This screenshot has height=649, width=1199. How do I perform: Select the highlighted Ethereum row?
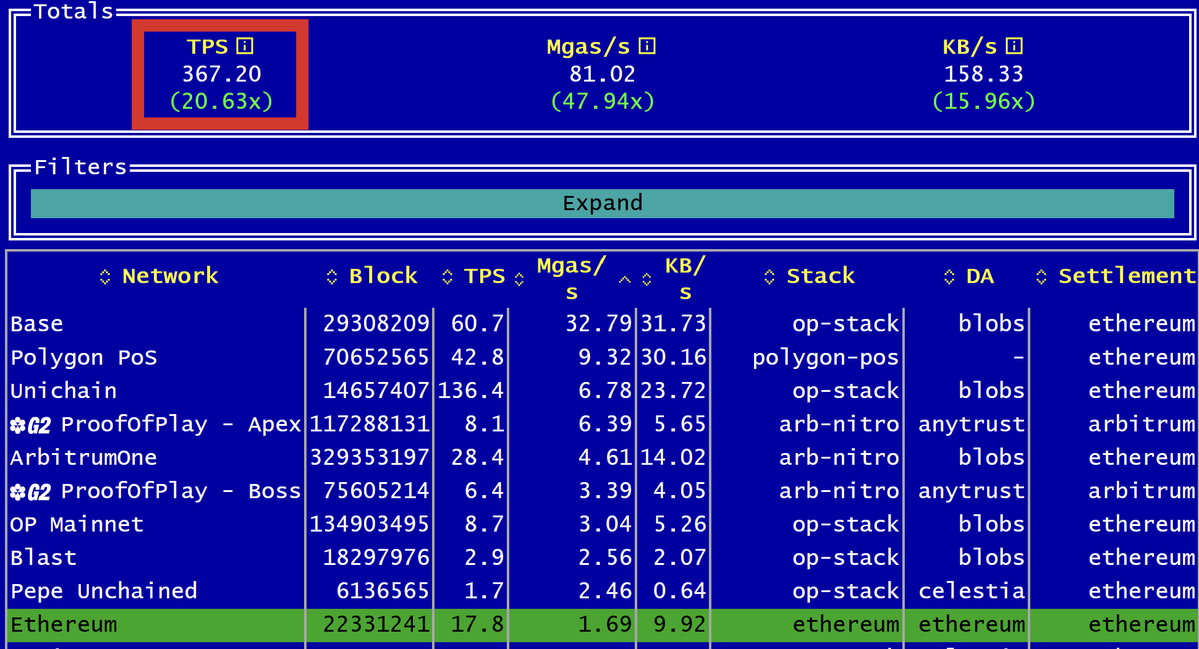[x=63, y=625]
